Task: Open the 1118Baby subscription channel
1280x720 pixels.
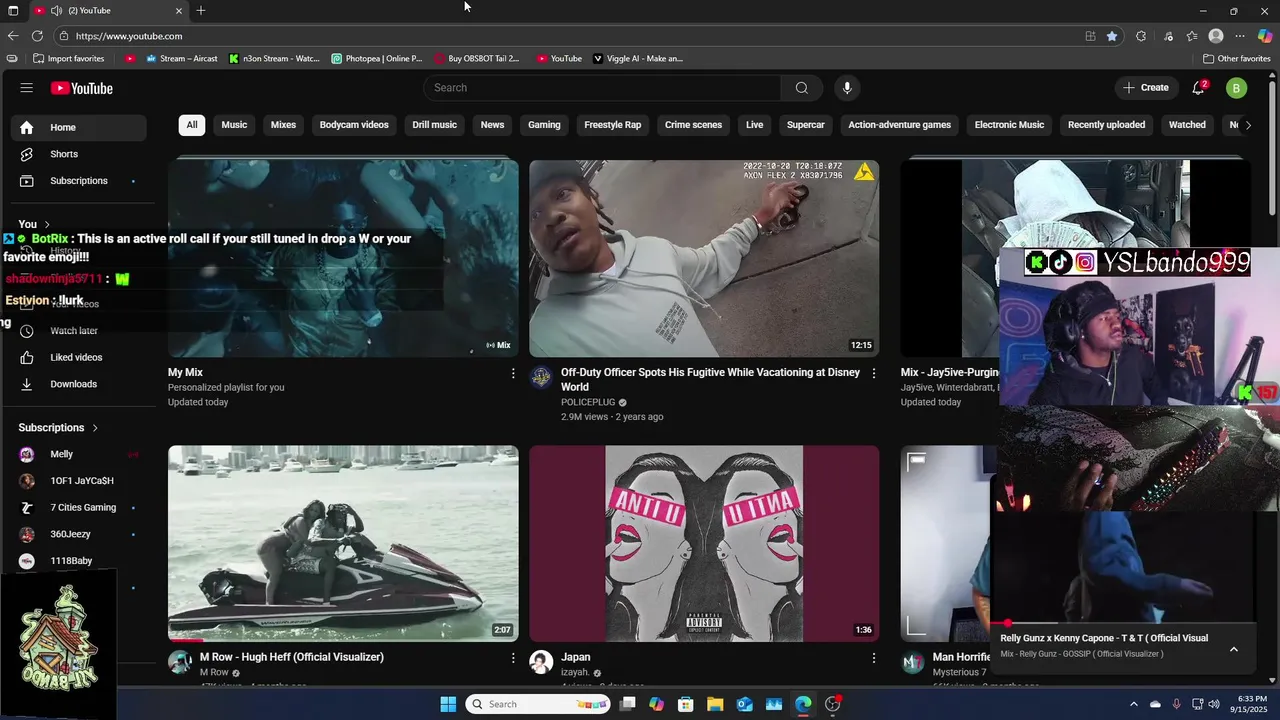Action: point(78,561)
